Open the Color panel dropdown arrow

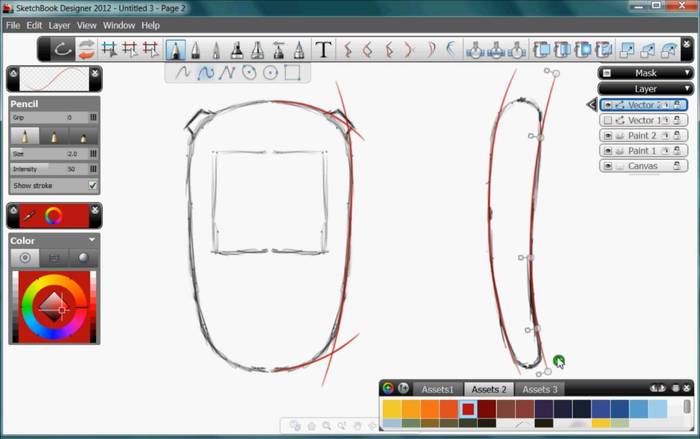click(92, 240)
